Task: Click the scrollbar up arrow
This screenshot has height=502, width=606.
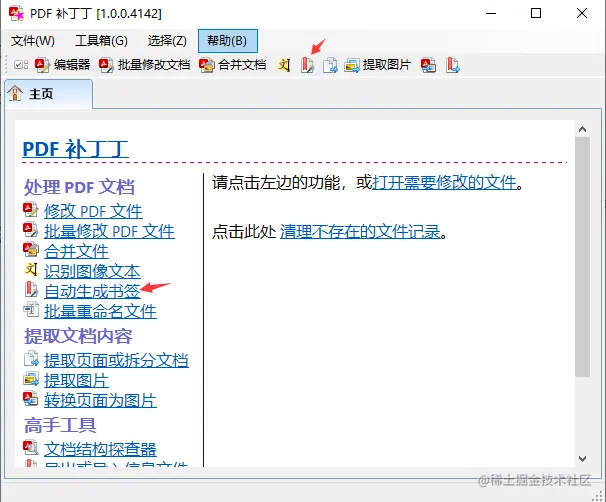Action: click(582, 129)
